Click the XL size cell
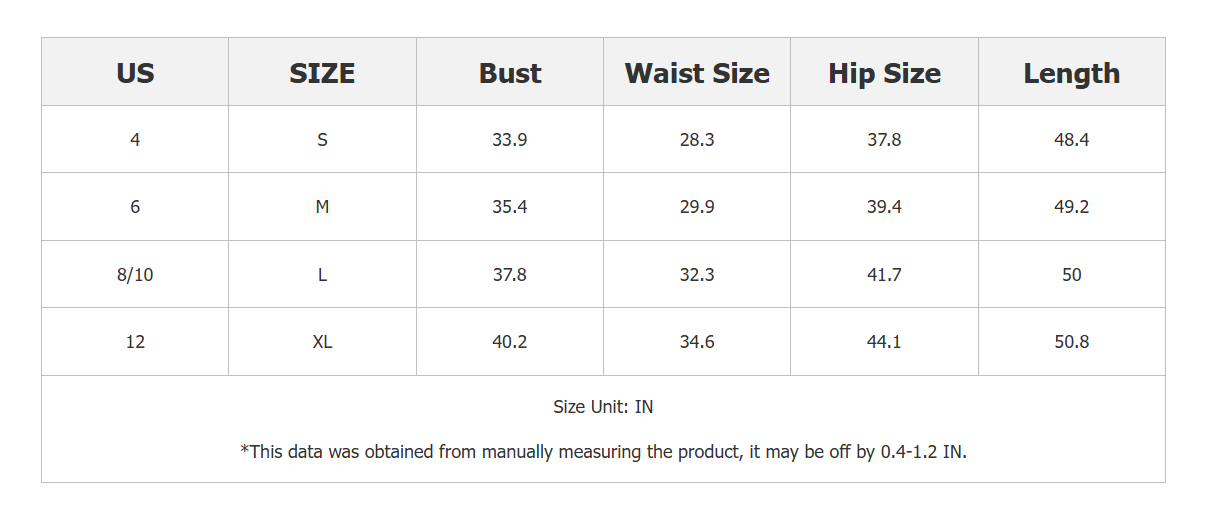This screenshot has height=523, width=1226. coord(322,342)
